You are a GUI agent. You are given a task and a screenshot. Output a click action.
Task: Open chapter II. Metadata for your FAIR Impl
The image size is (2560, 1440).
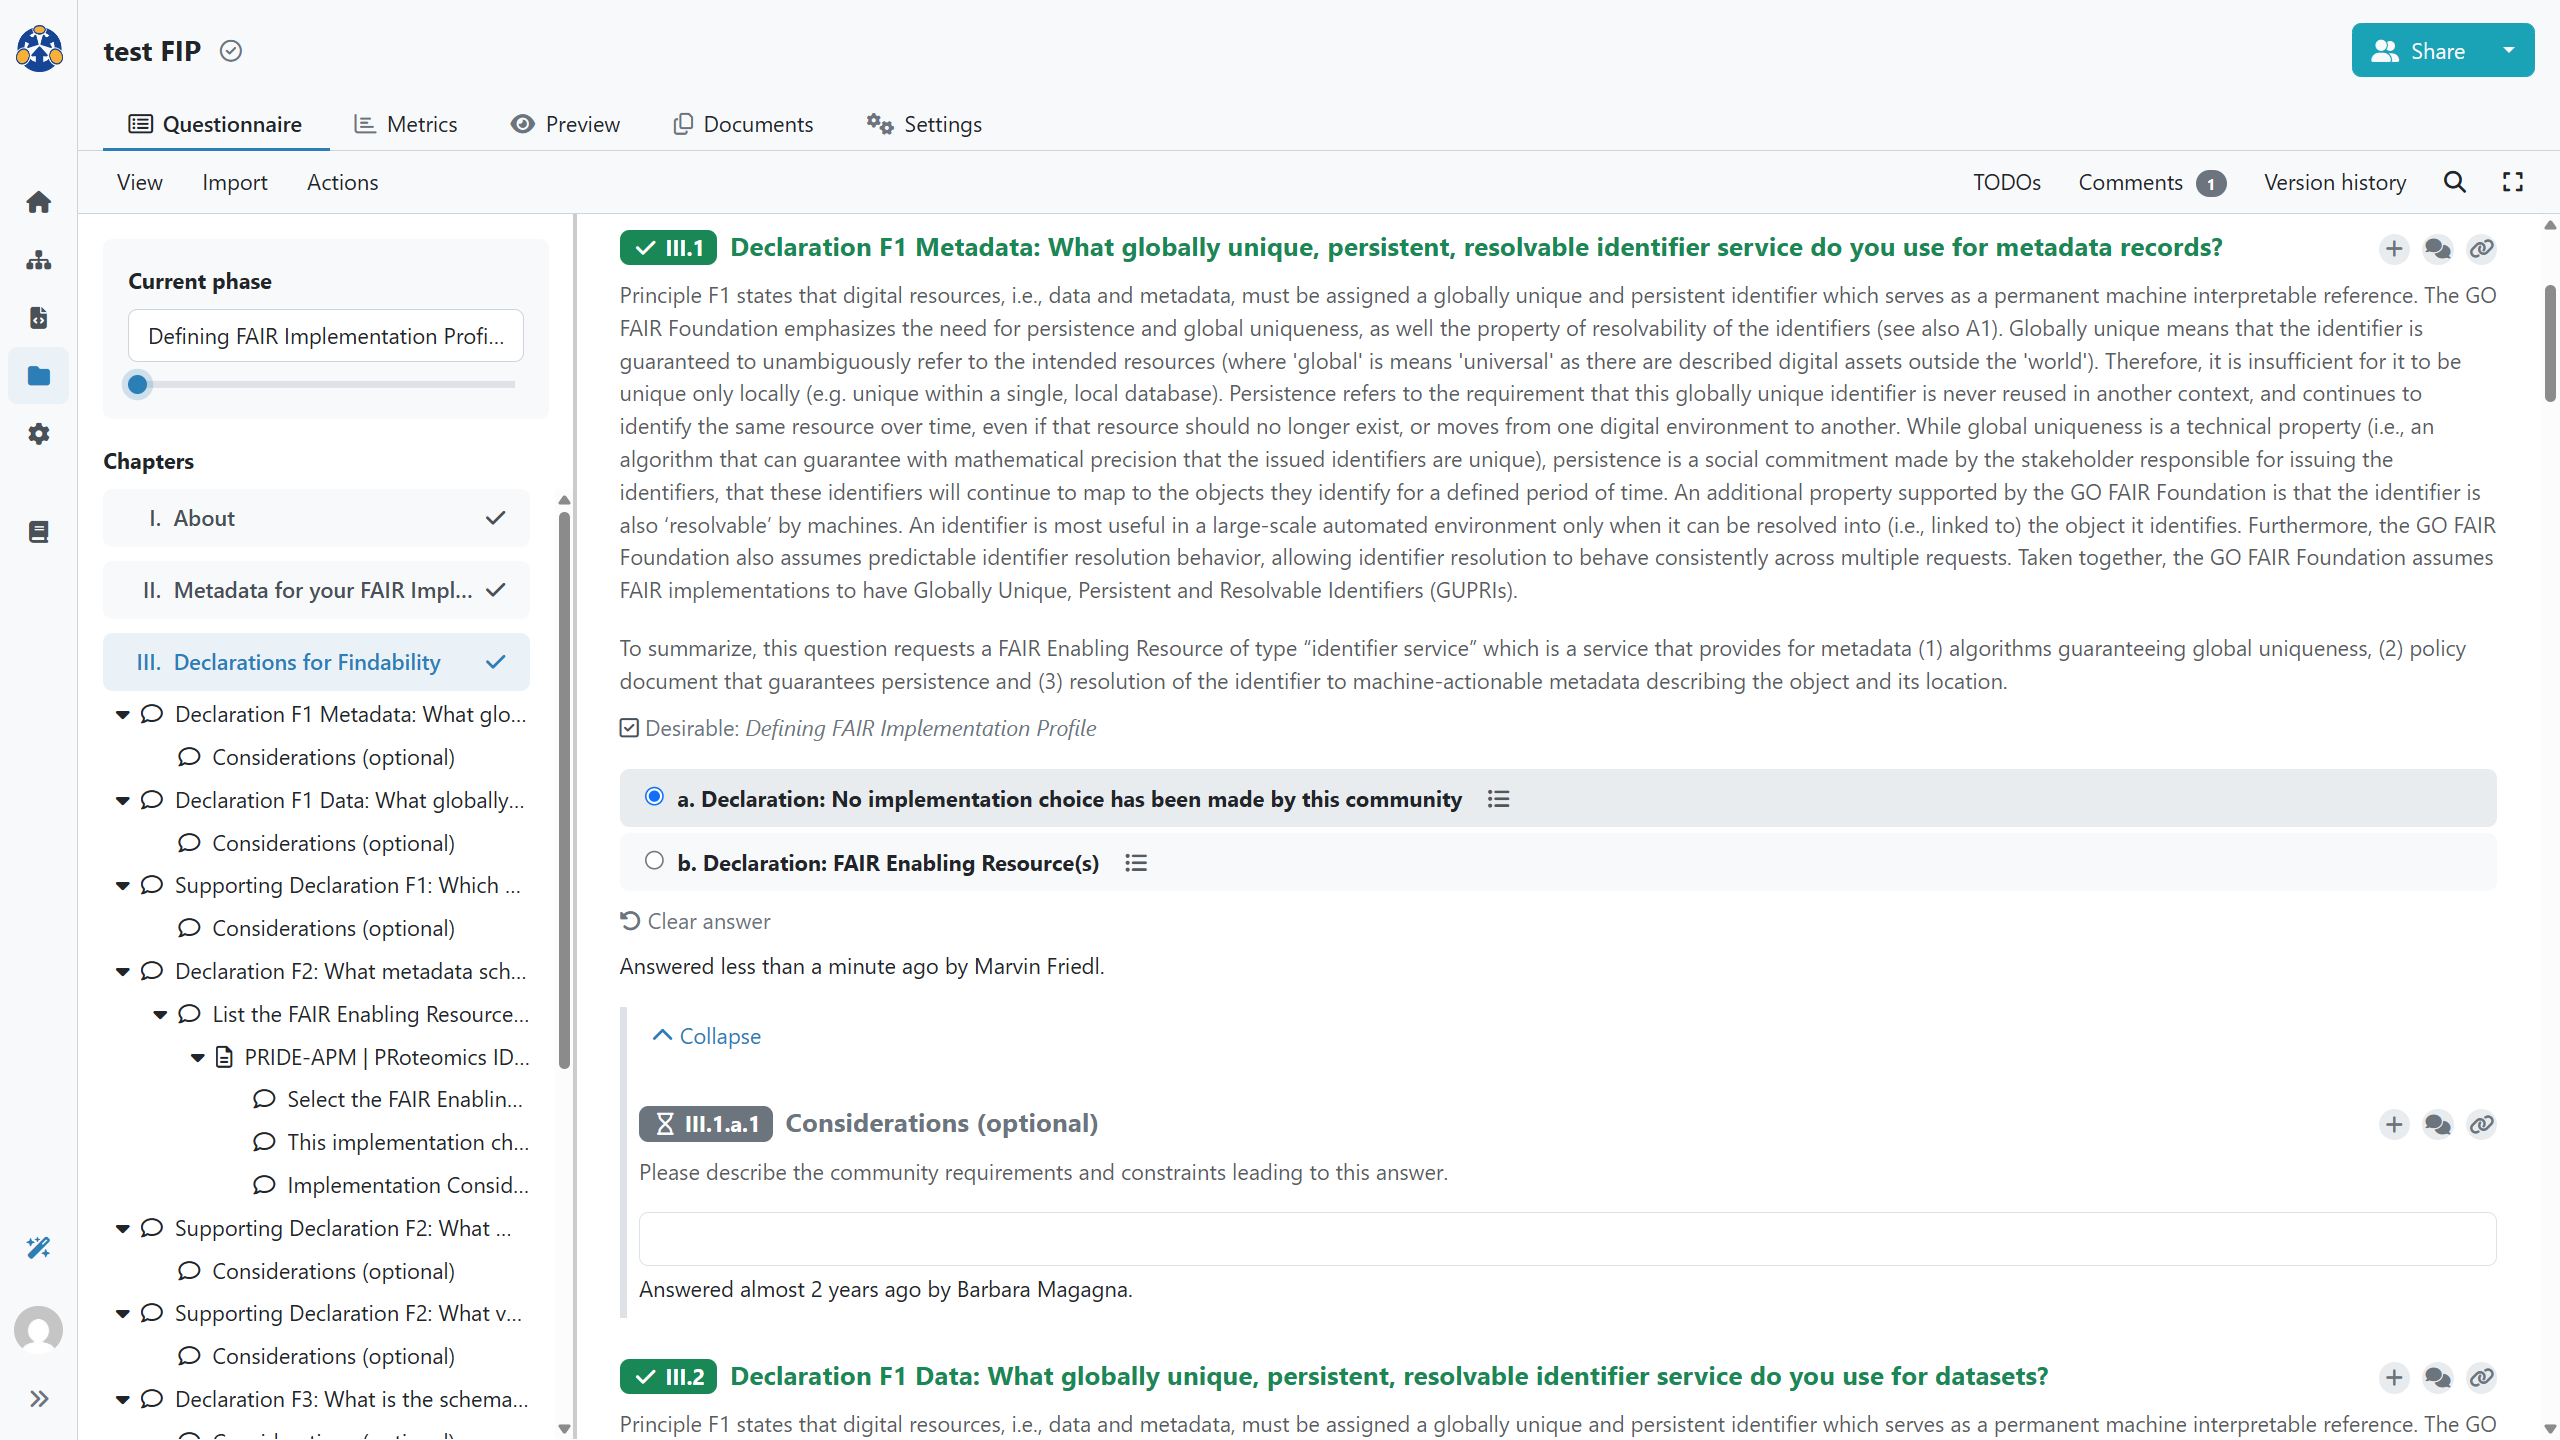point(316,590)
